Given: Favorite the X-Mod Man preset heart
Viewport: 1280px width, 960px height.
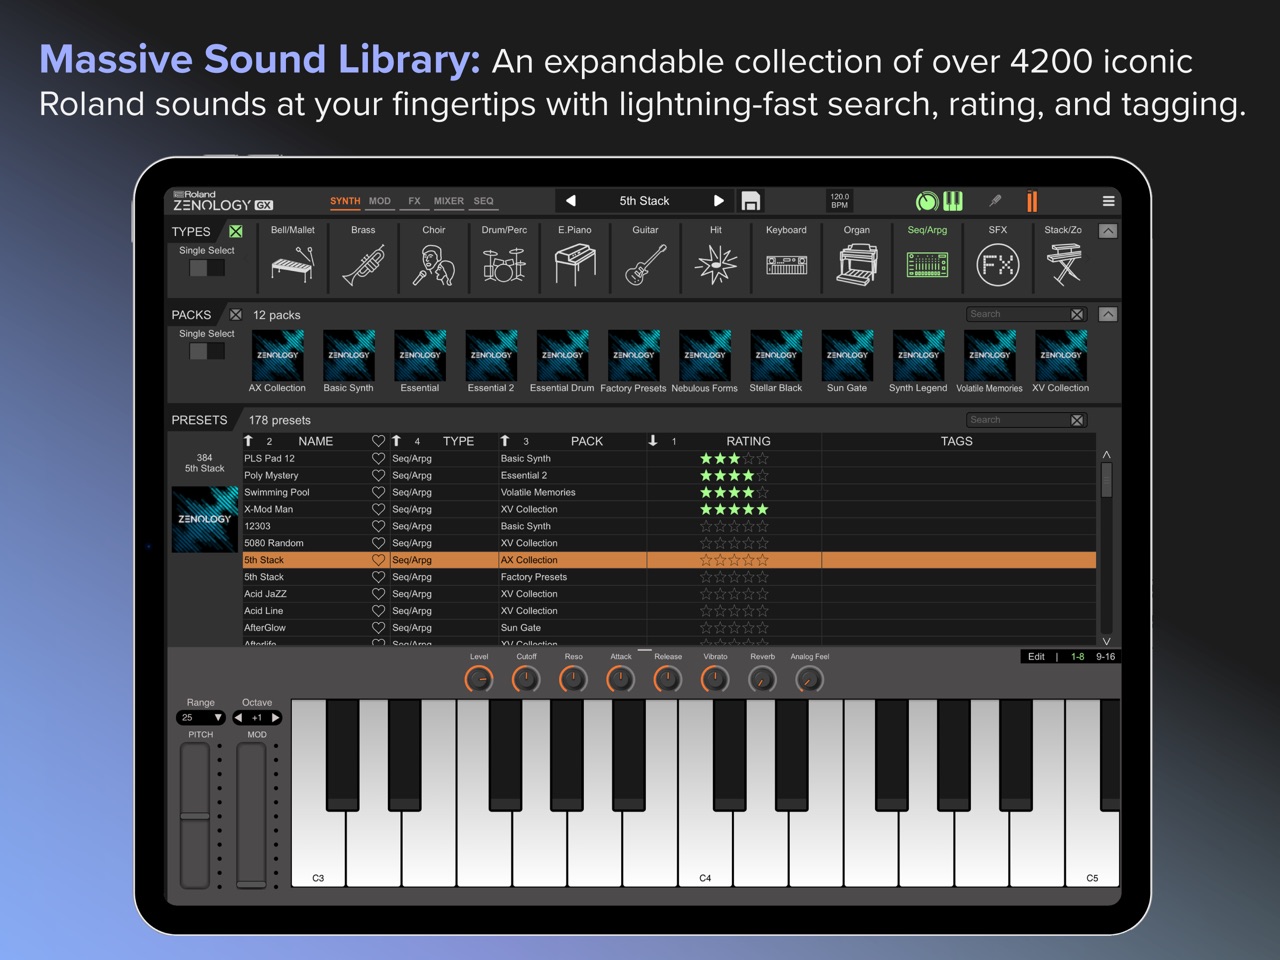Looking at the screenshot, I should point(378,509).
